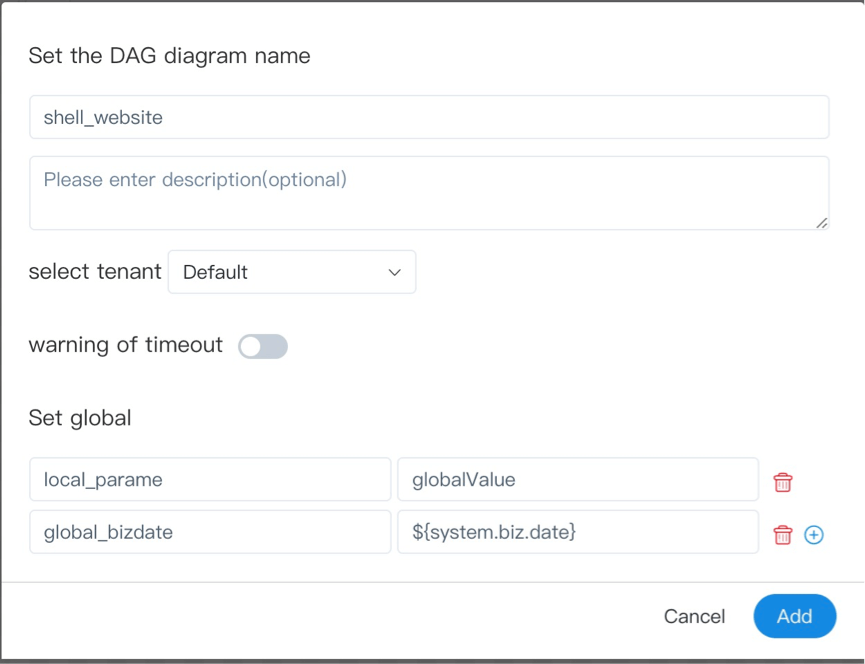Image resolution: width=865 pixels, height=664 pixels.
Task: Cancel the DAG save dialog
Action: (694, 616)
